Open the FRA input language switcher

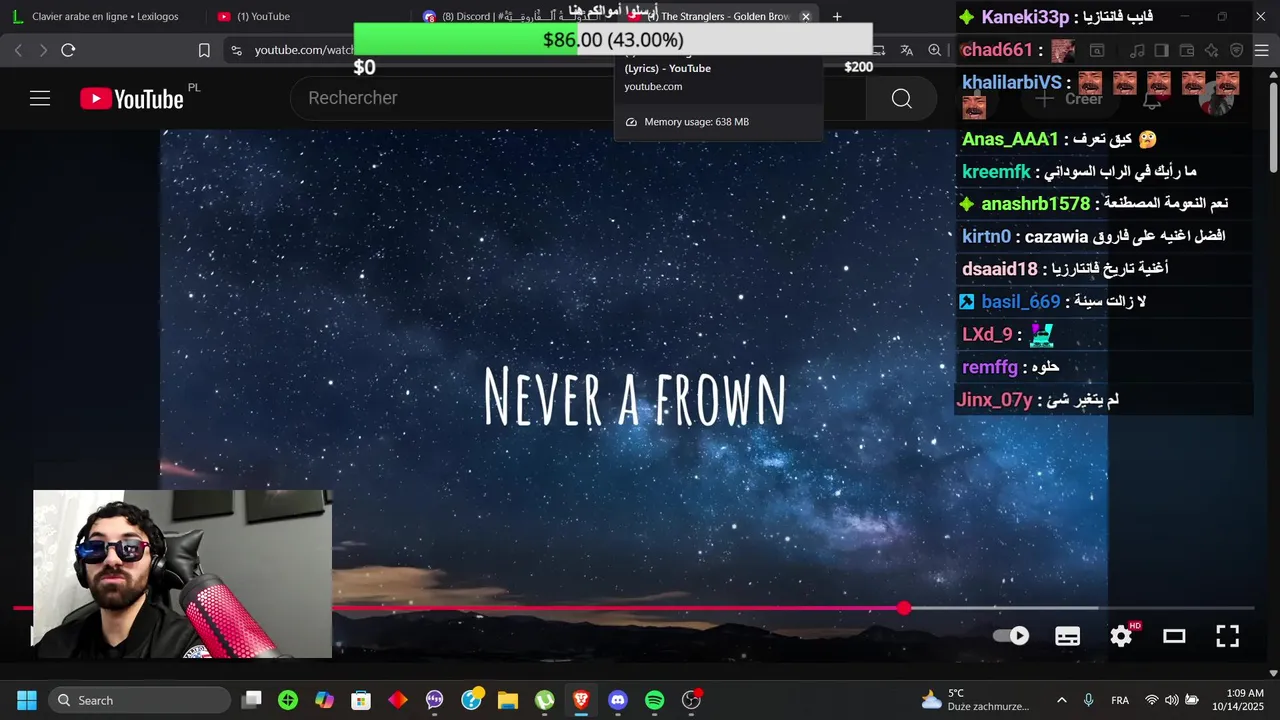click(1121, 700)
